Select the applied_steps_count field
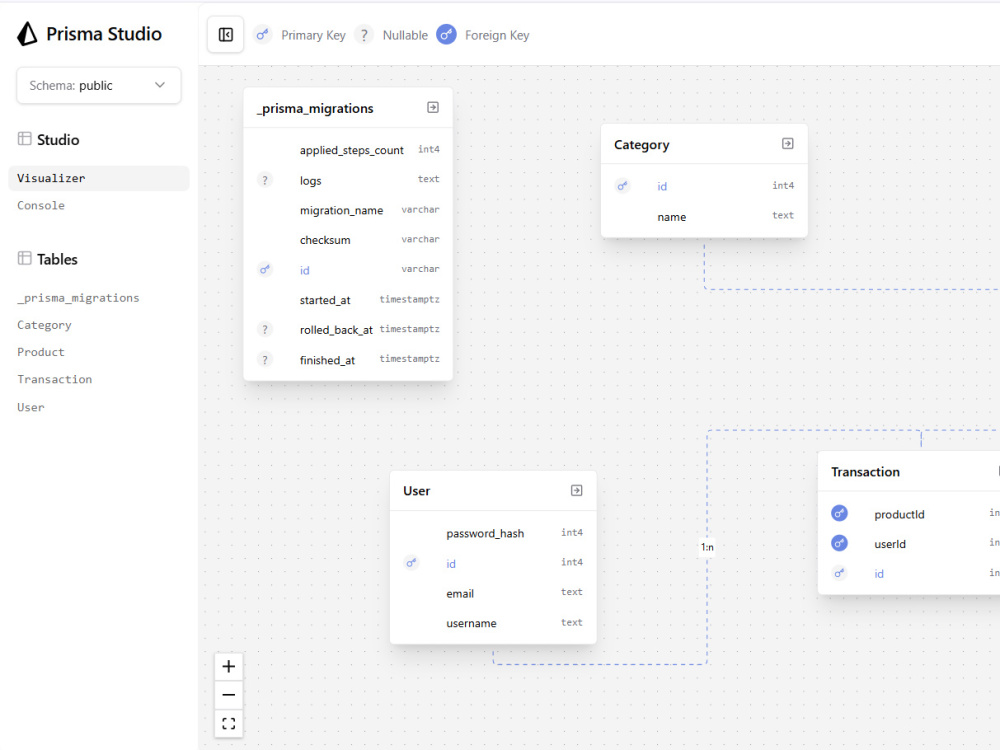The width and height of the screenshot is (1000, 750). tap(351, 150)
